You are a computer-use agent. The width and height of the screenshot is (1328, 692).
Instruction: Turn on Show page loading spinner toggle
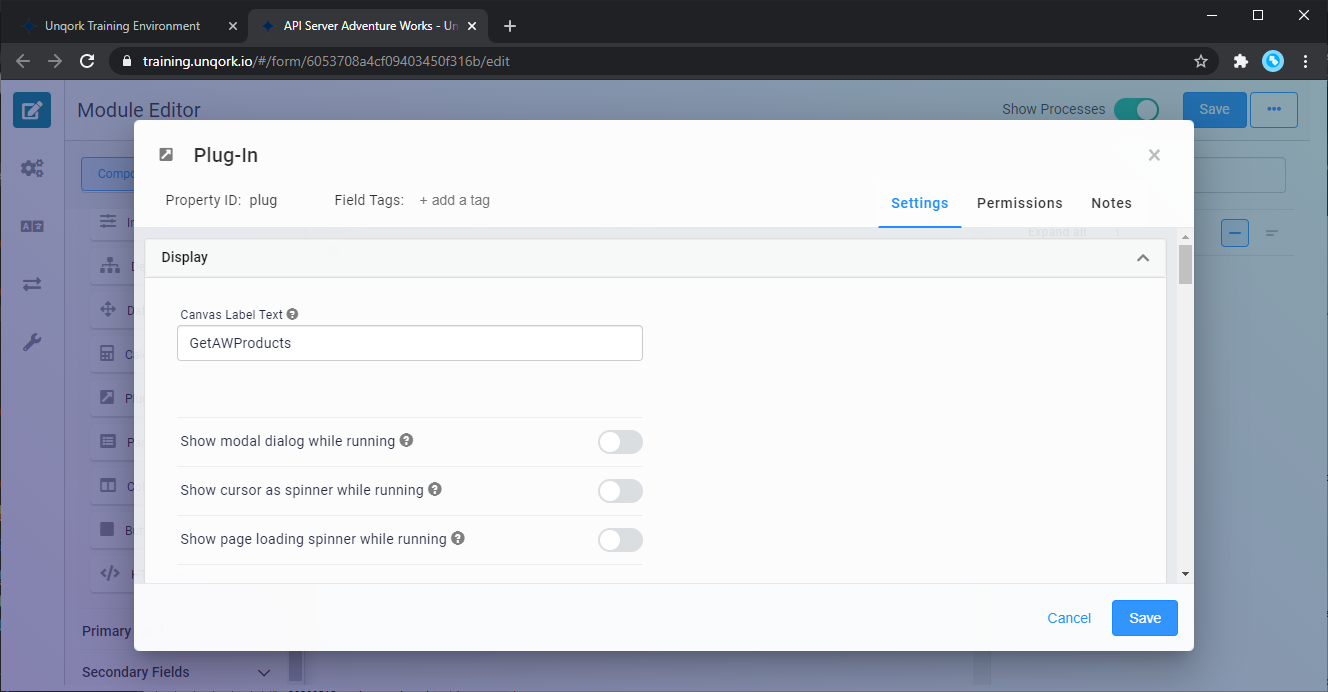[x=620, y=540]
